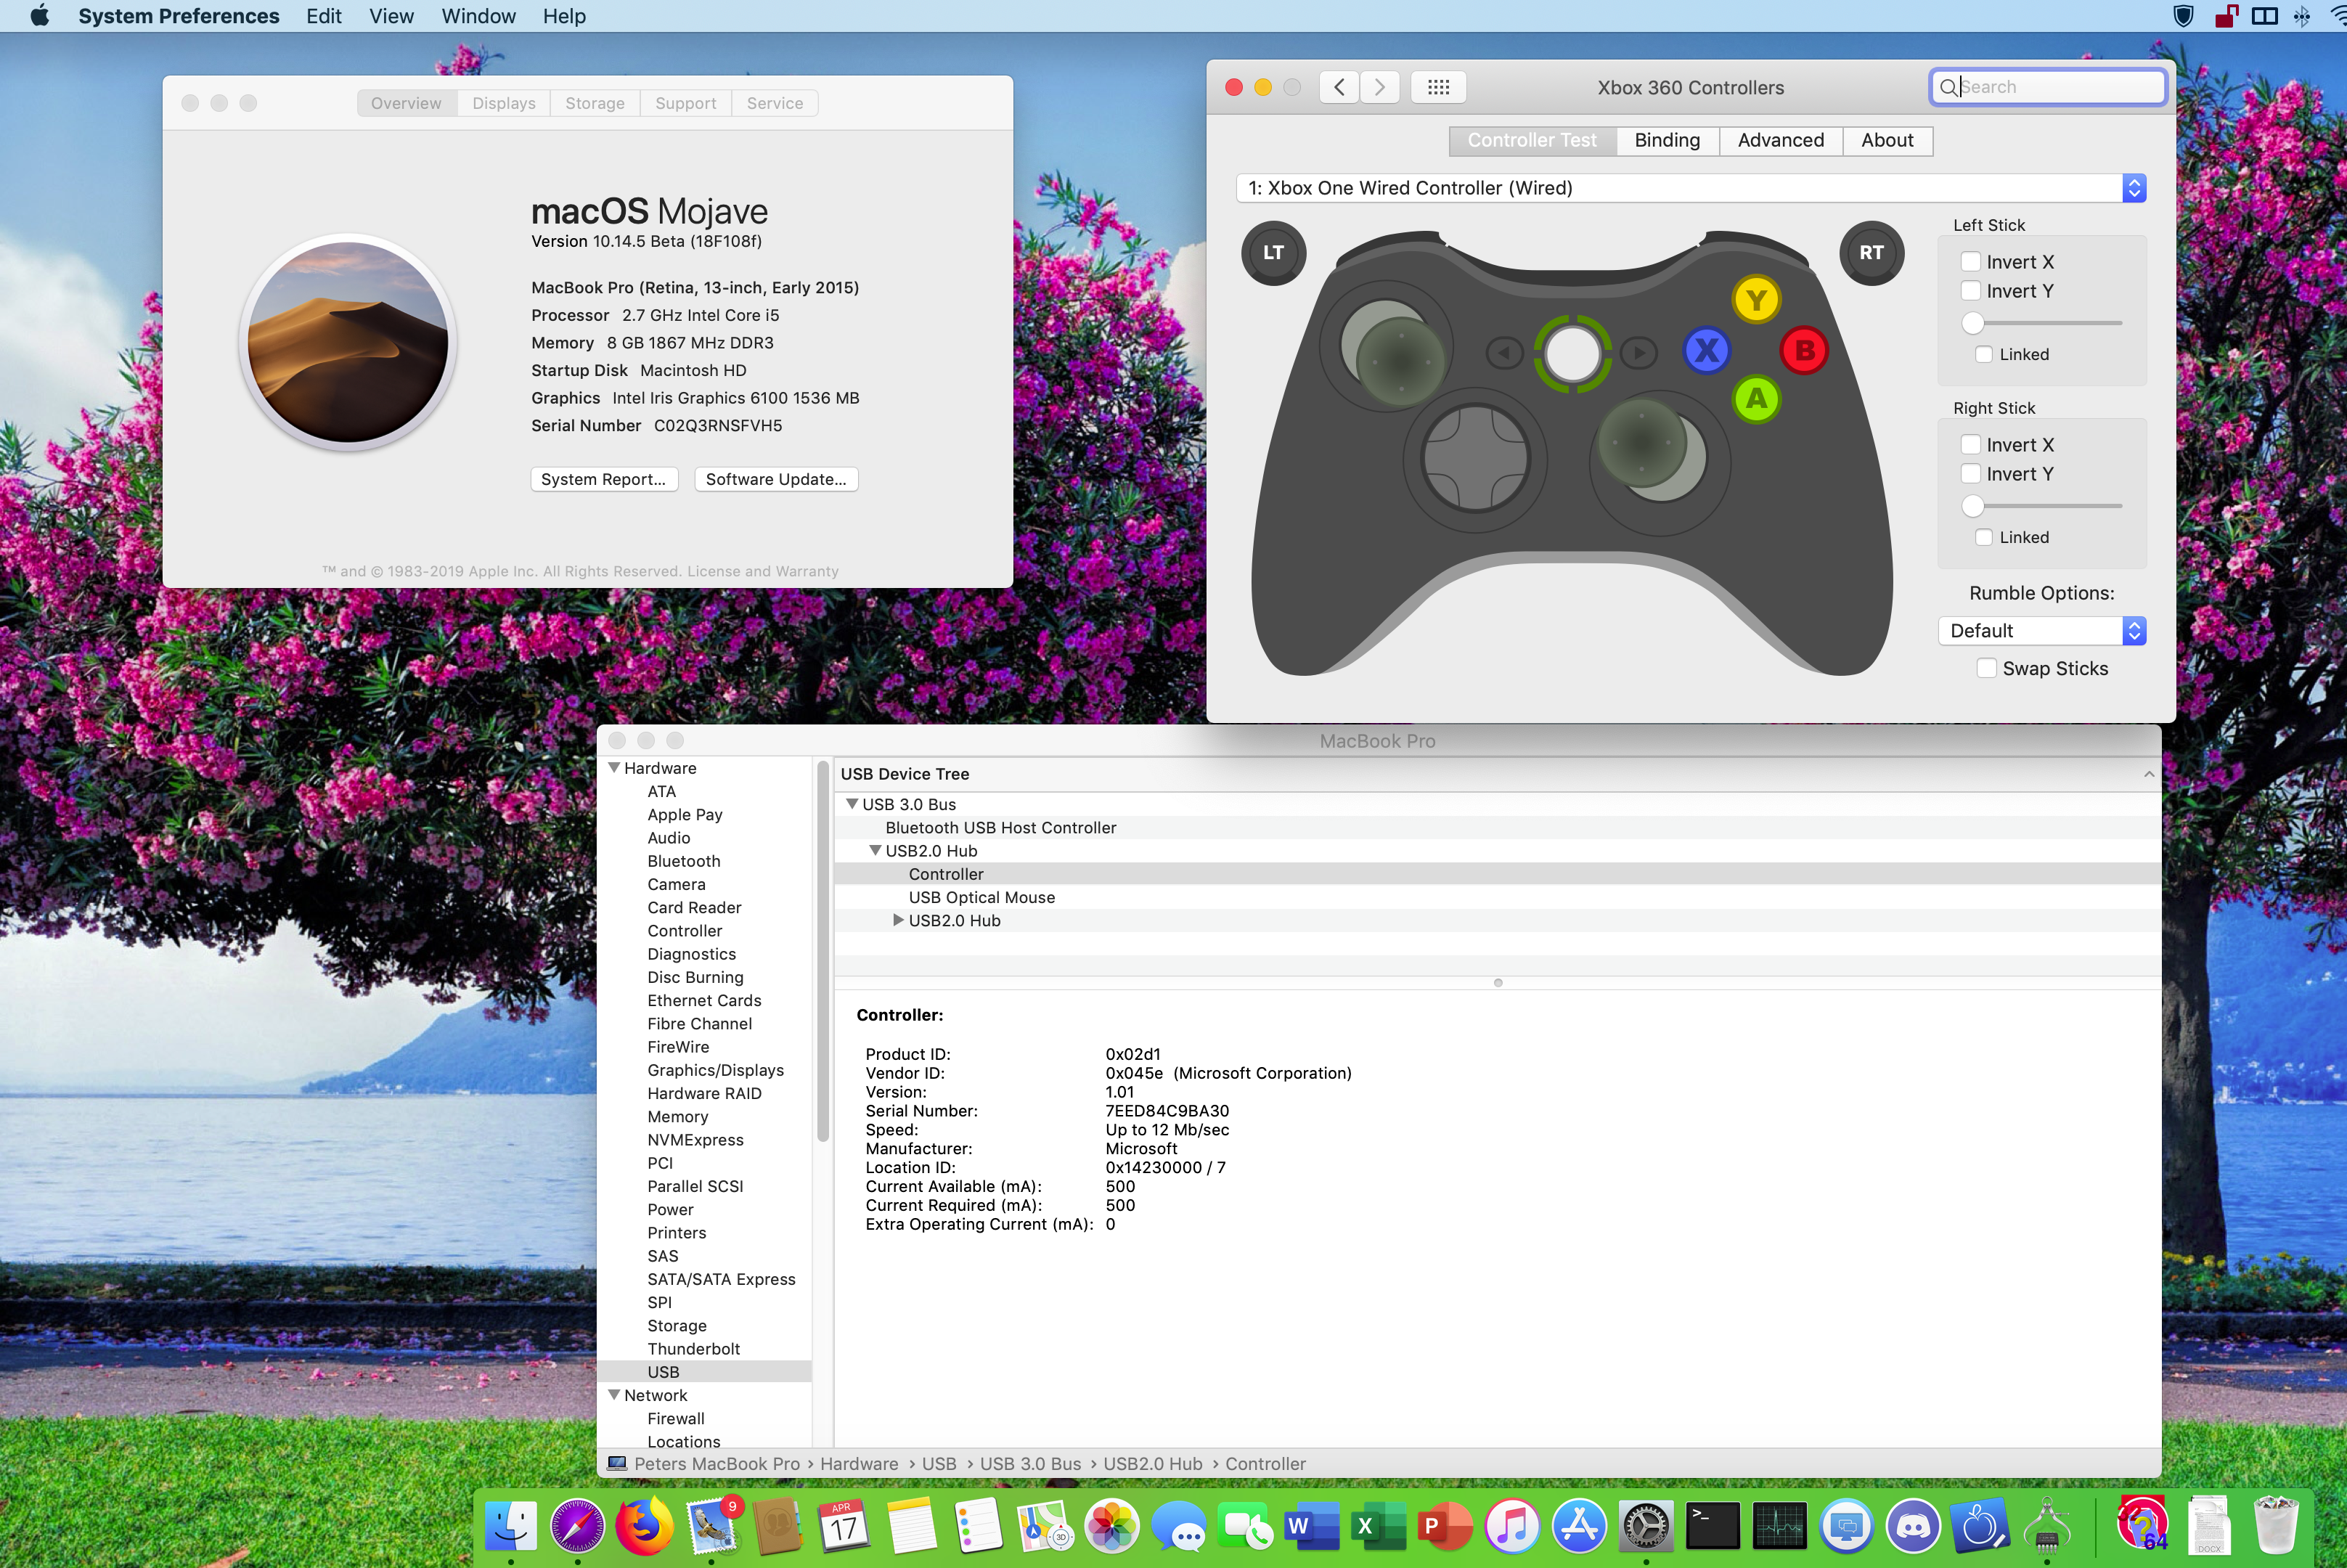
Task: Collapse the Network sidebar section
Action: click(614, 1395)
